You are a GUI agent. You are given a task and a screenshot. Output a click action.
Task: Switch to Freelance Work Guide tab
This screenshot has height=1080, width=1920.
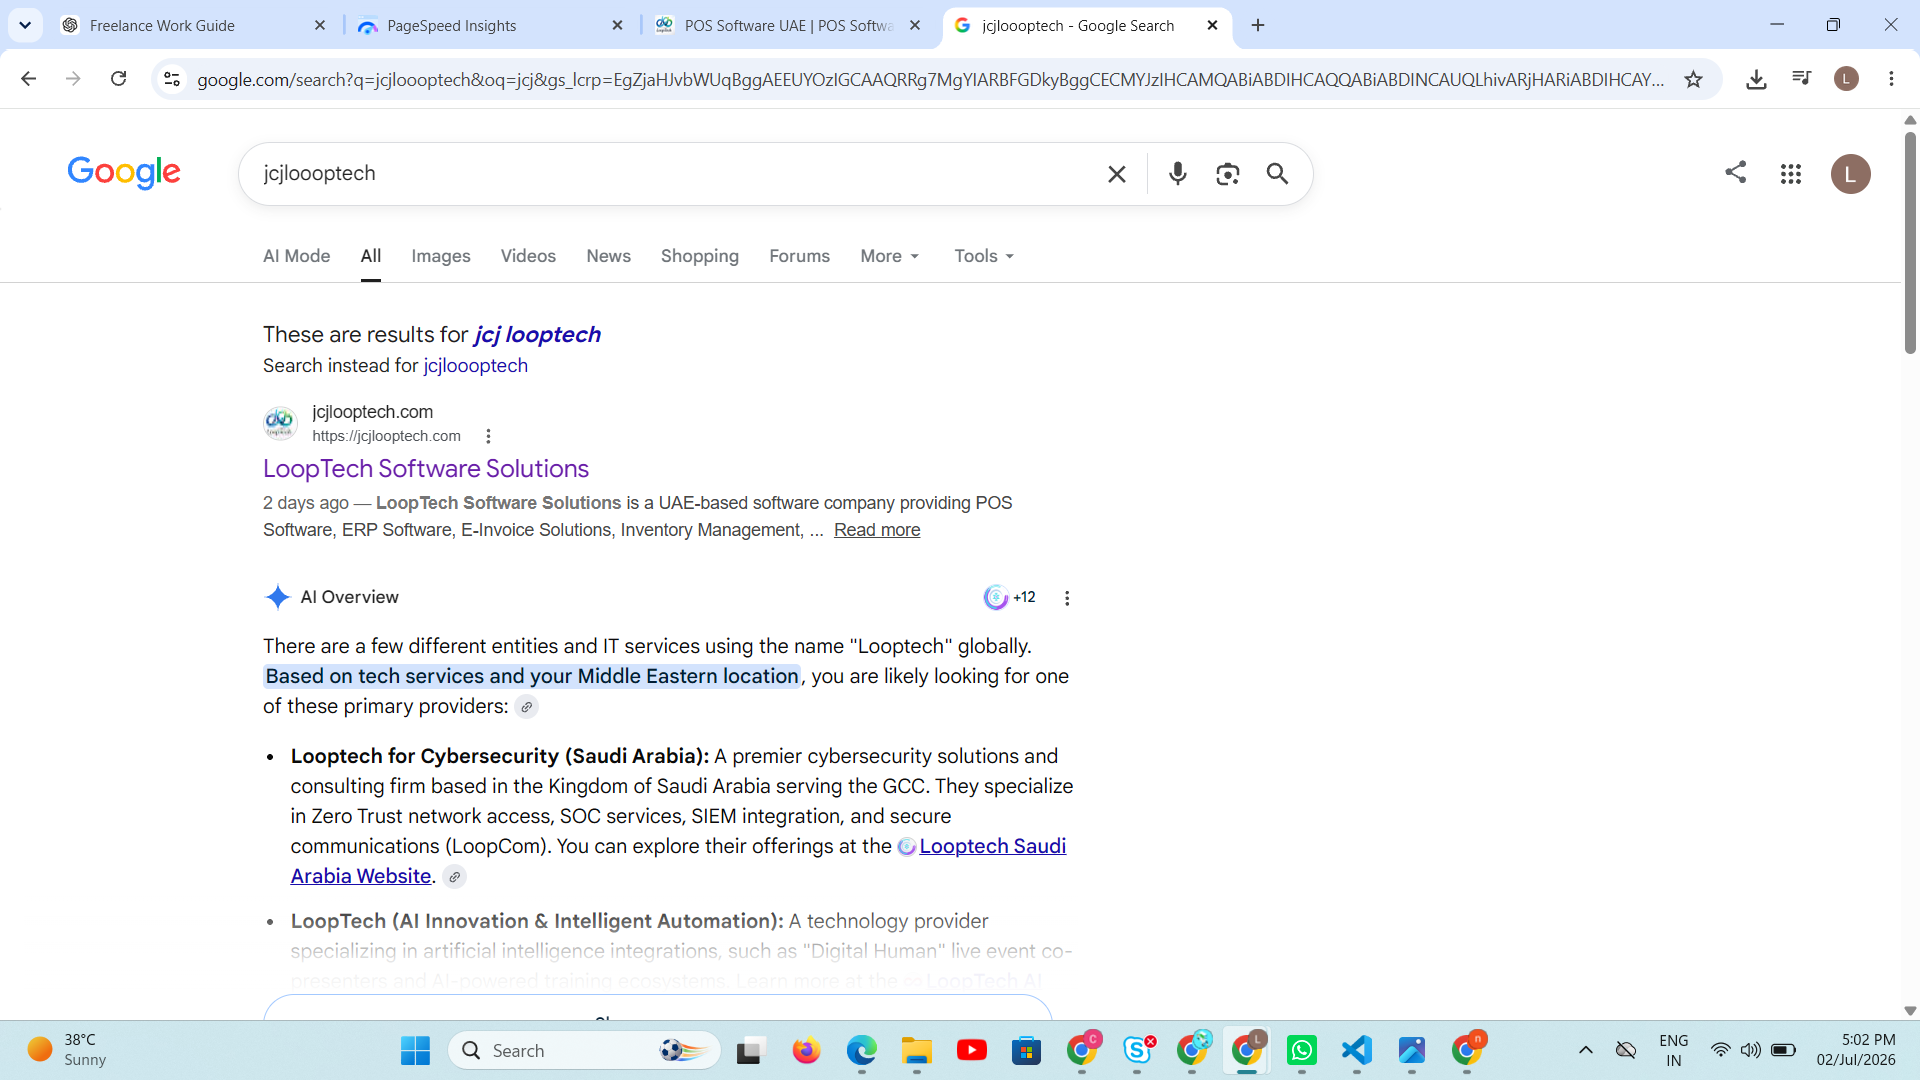click(x=193, y=26)
